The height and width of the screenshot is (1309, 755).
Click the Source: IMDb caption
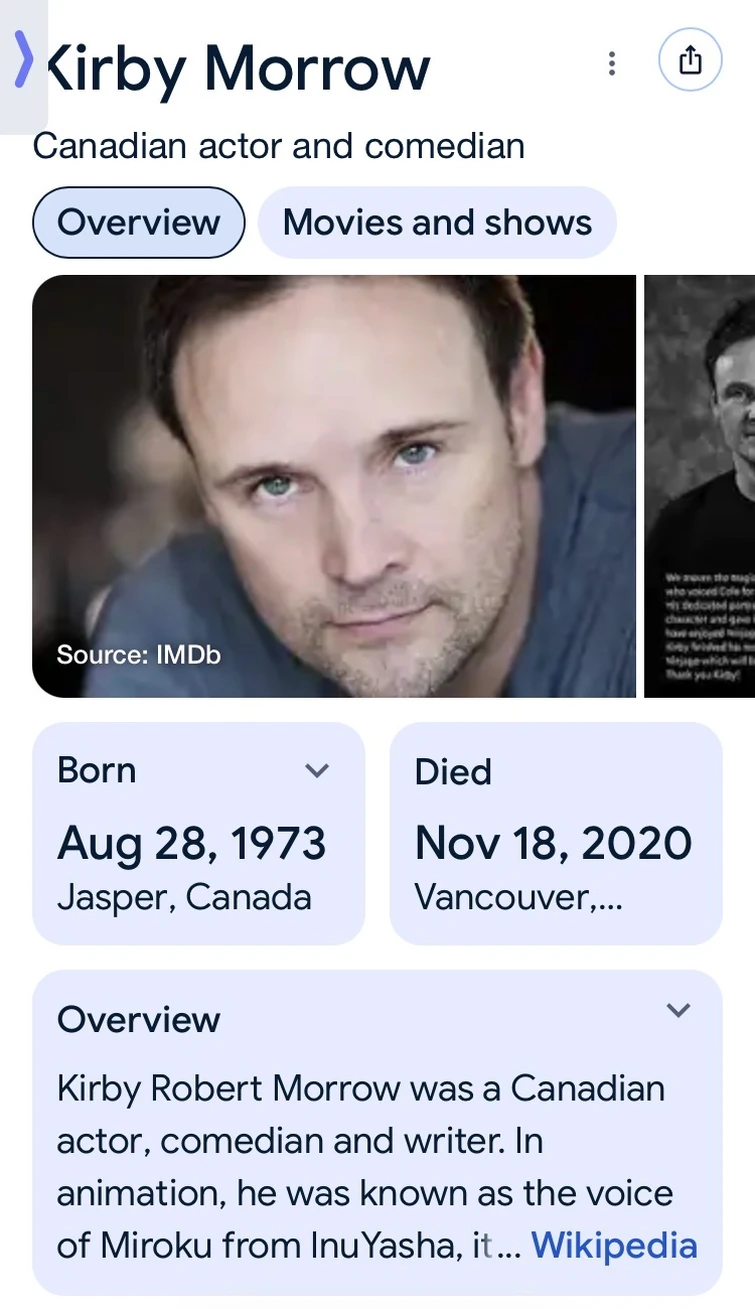(138, 655)
